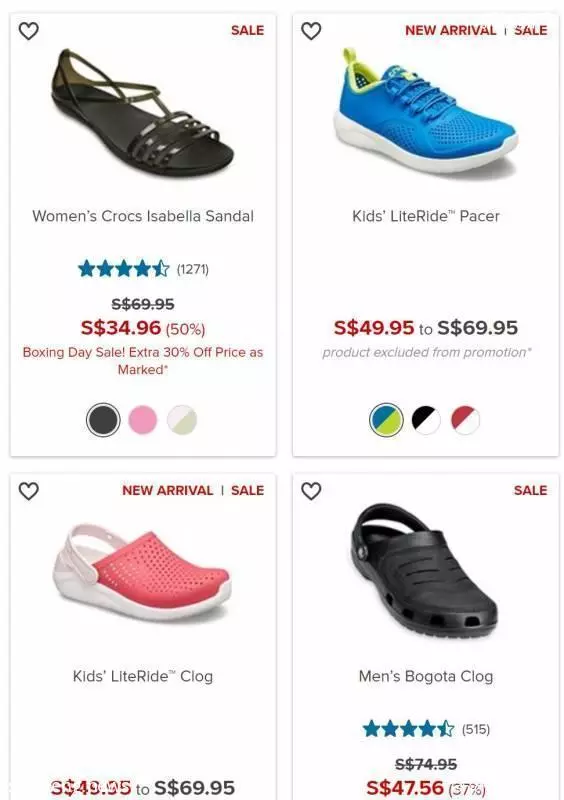Open Kids' LiteRide Pacer title link
Screen dimensions: 564x800
click(426, 216)
